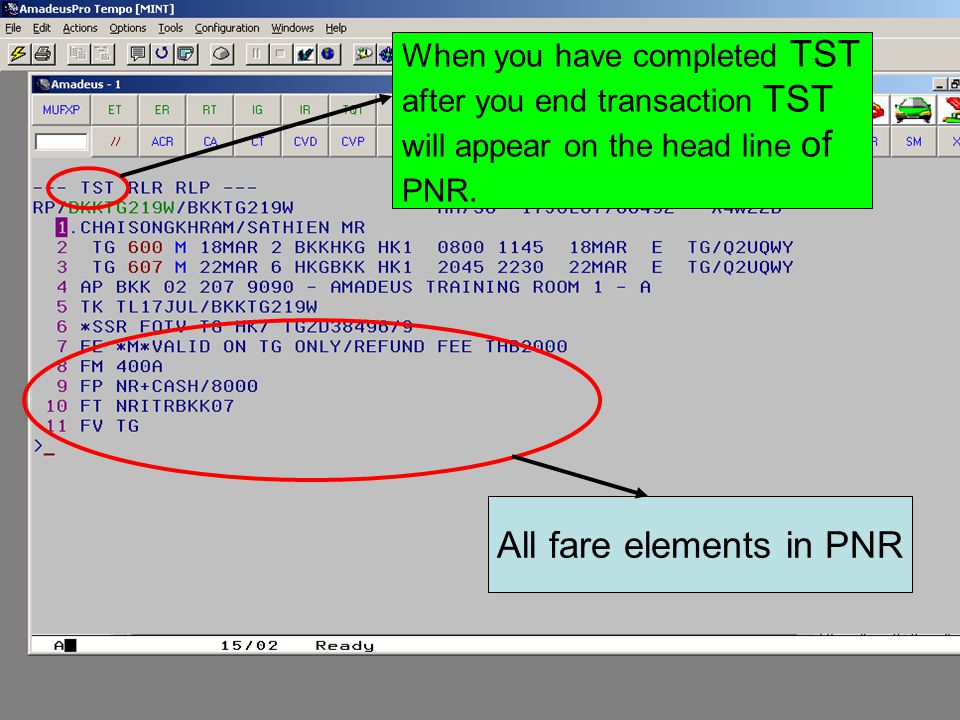Click the CVP button
This screenshot has height=720, width=960.
(353, 142)
